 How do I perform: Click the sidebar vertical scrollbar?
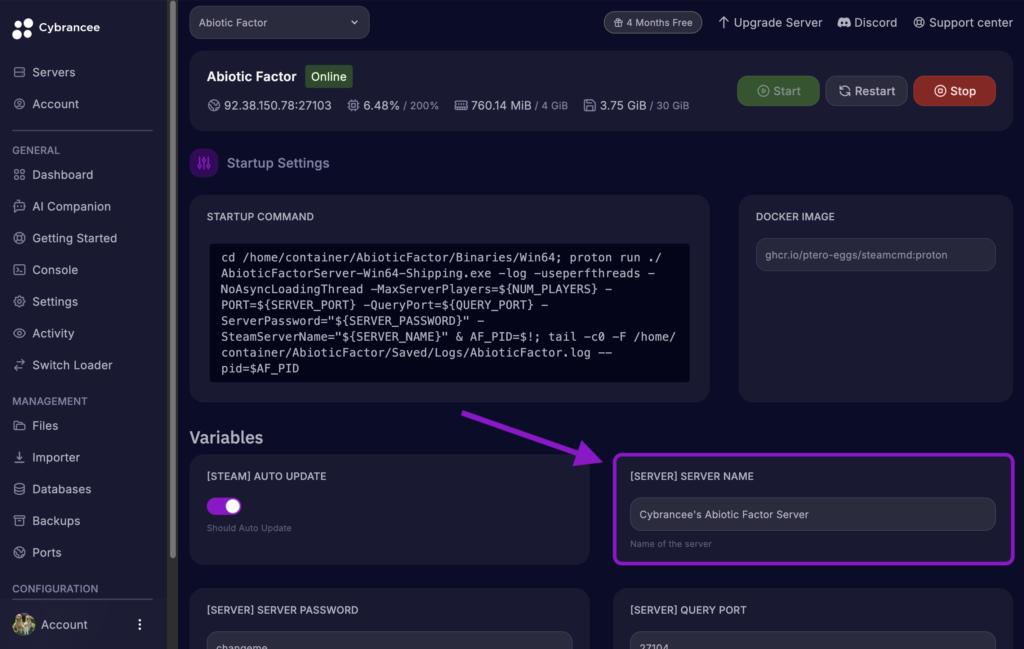click(172, 279)
